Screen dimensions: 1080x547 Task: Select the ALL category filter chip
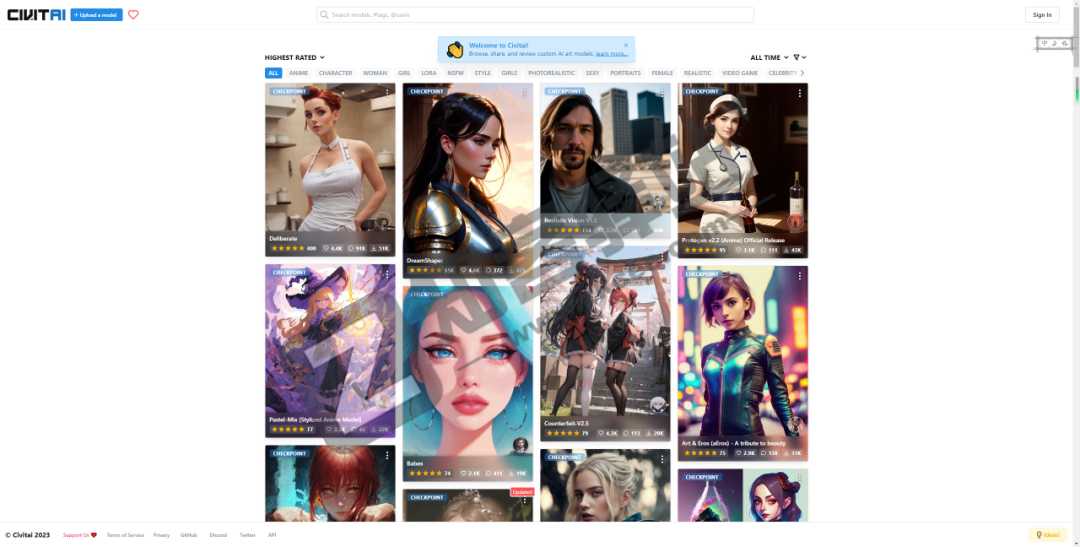point(273,73)
